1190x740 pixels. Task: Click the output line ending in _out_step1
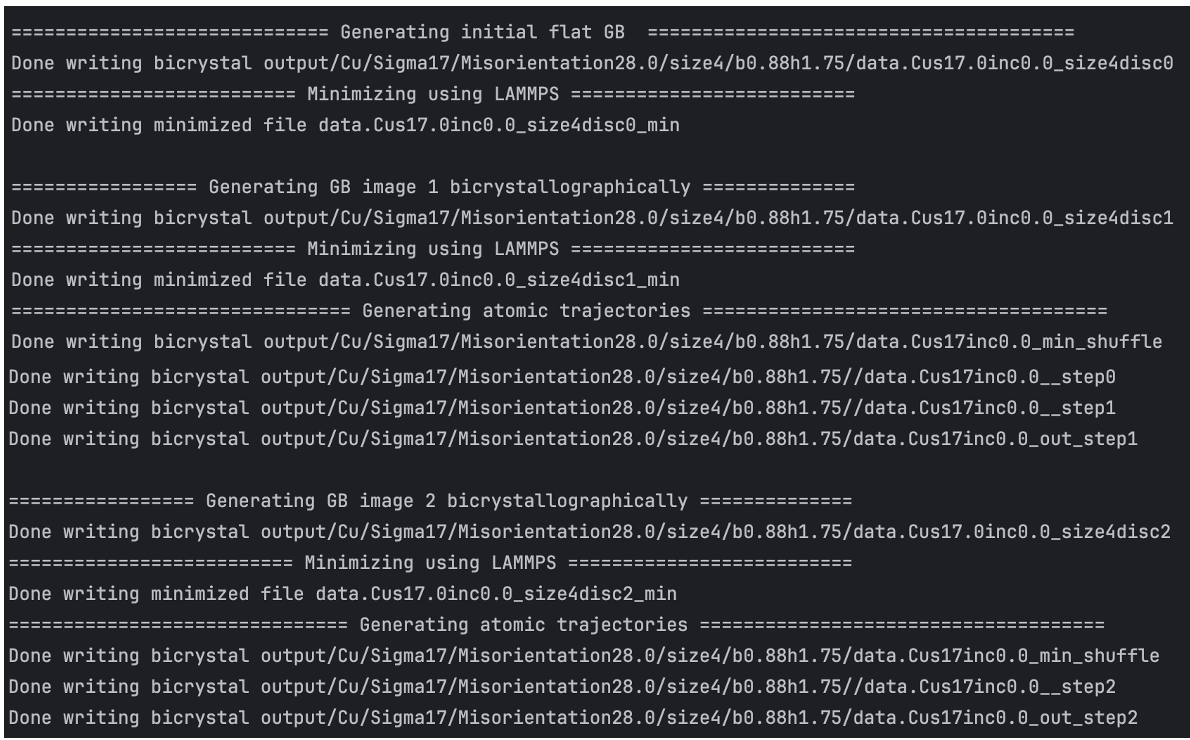pos(573,438)
